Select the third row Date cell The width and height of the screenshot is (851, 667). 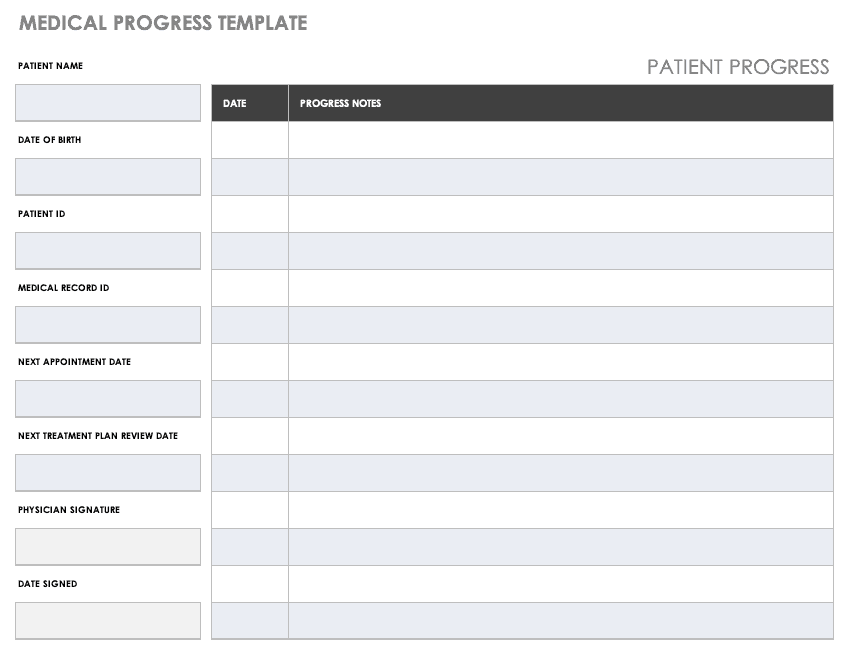(250, 214)
